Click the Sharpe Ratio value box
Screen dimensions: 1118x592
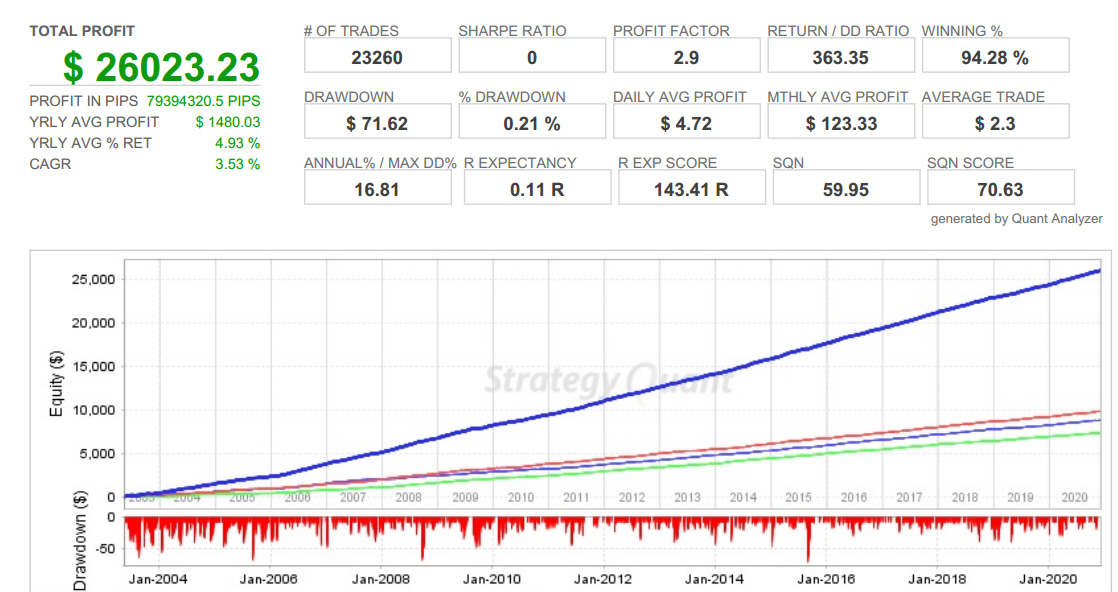[532, 57]
